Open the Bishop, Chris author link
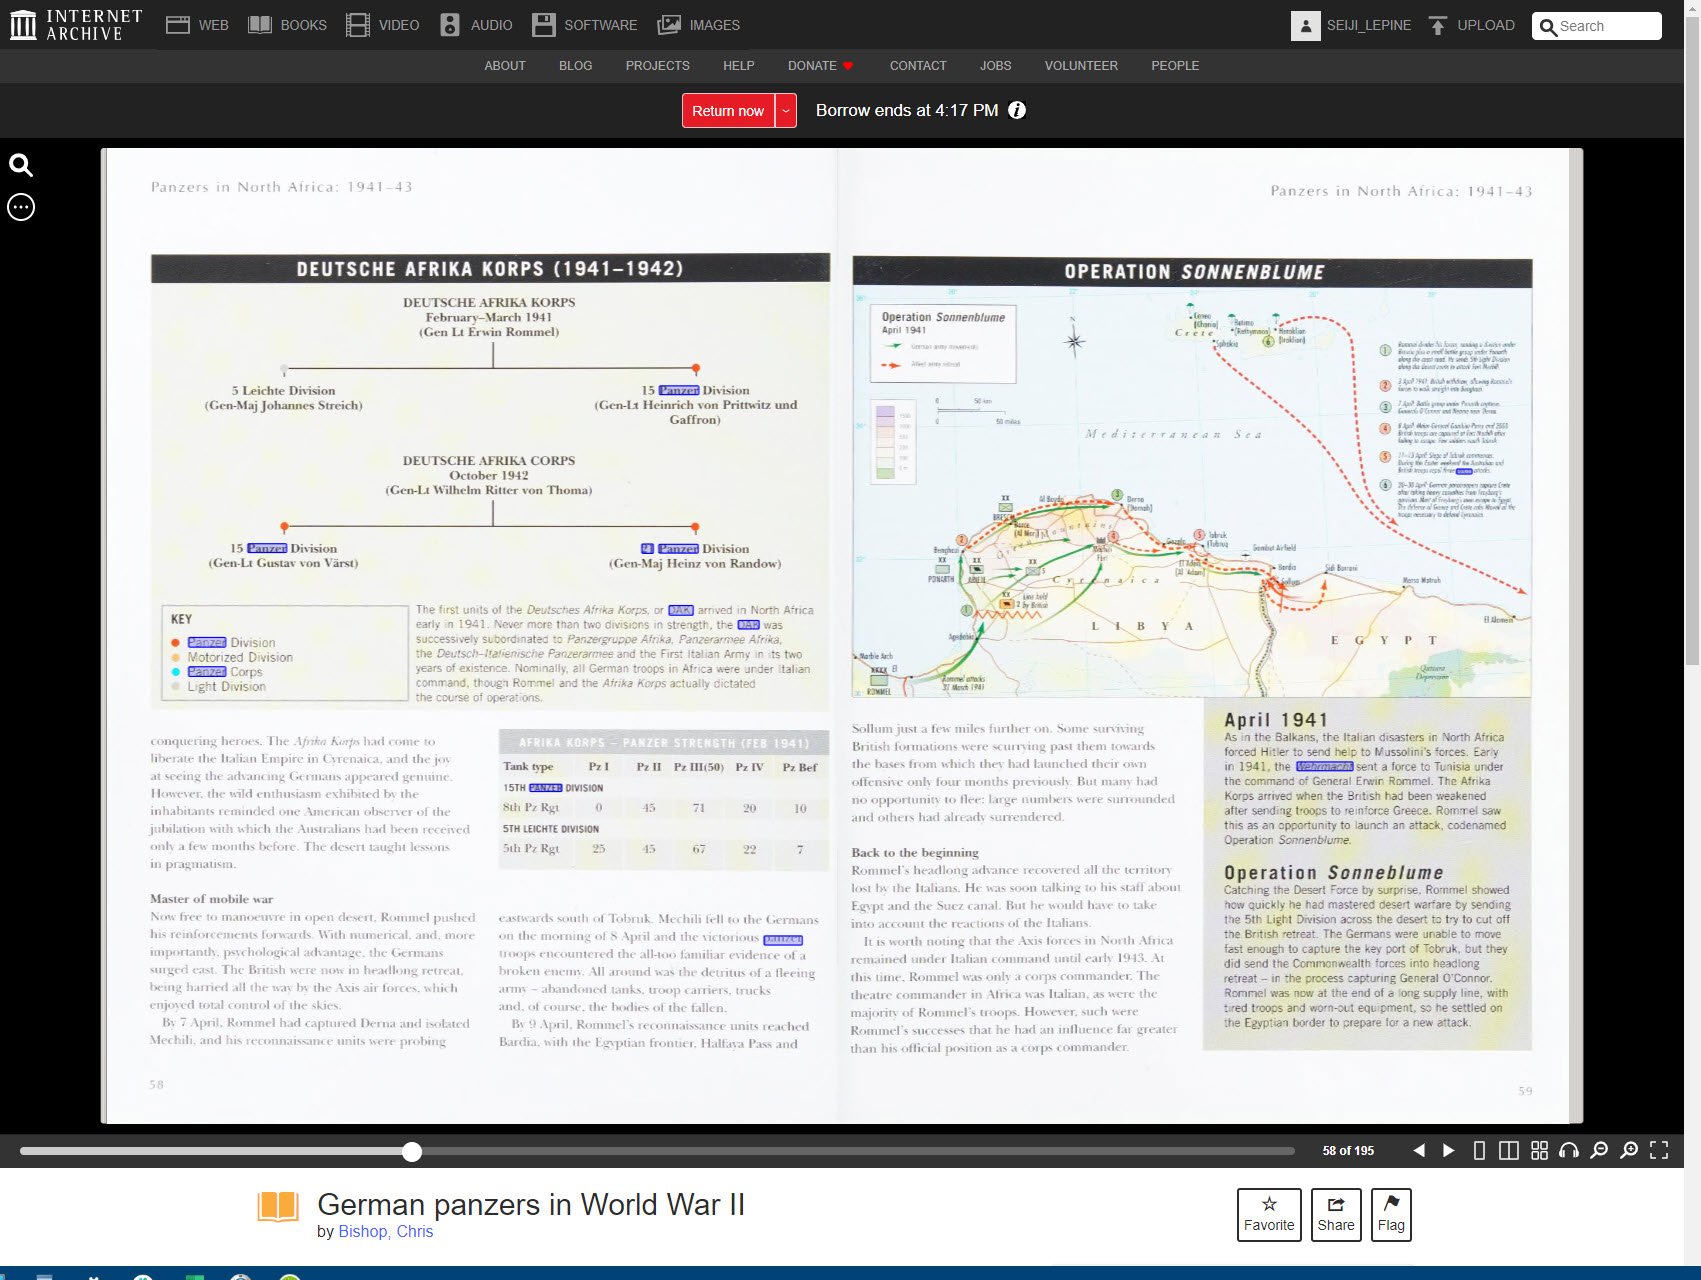The height and width of the screenshot is (1280, 1701). pyautogui.click(x=385, y=1231)
